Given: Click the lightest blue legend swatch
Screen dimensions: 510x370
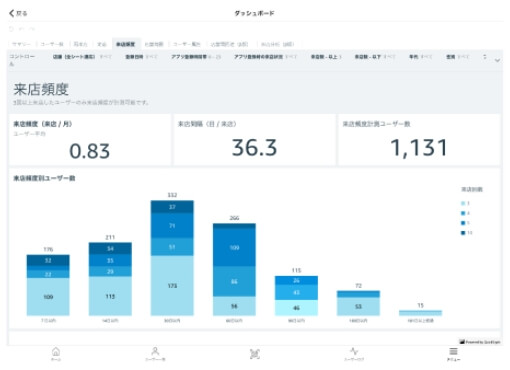Looking at the screenshot, I should [463, 203].
